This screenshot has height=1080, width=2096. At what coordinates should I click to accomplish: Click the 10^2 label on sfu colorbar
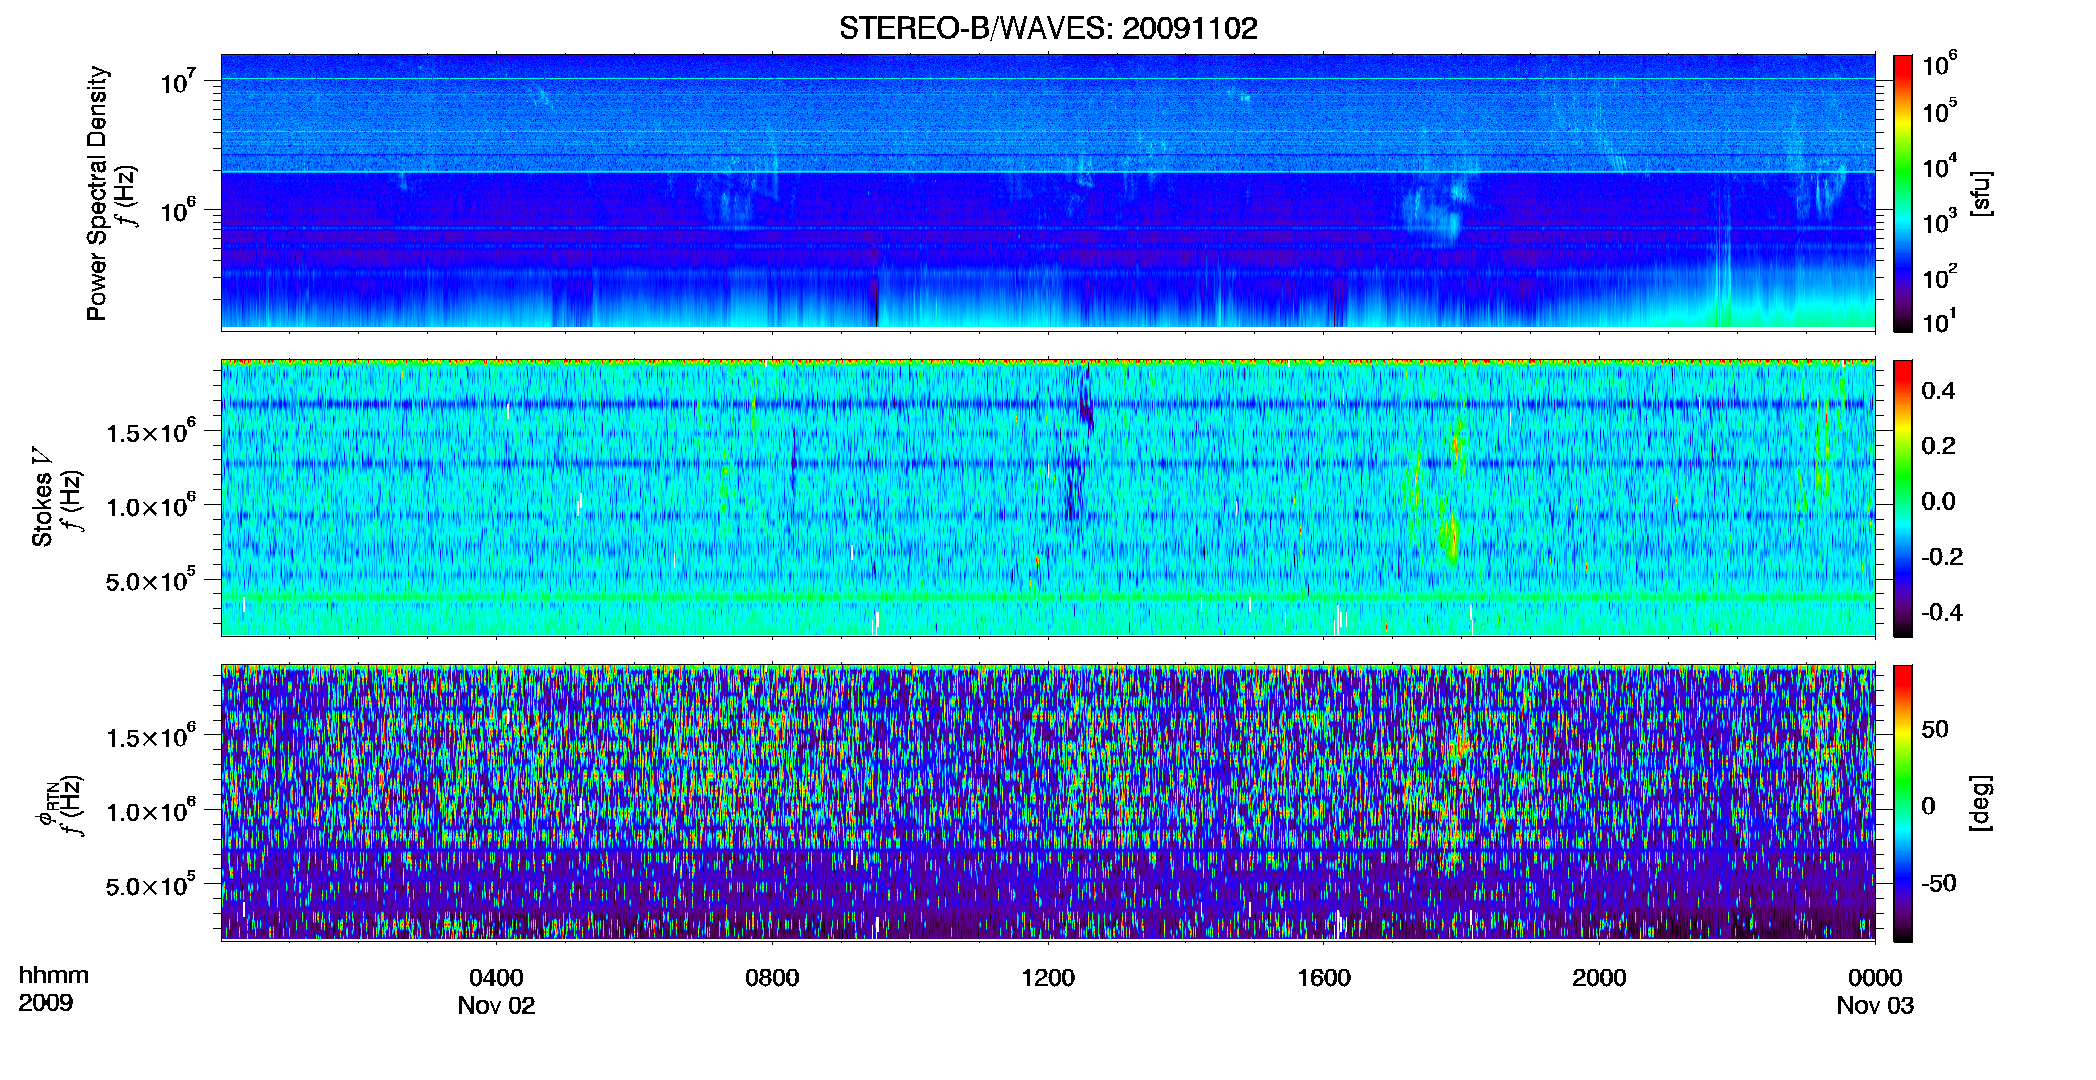1940,277
